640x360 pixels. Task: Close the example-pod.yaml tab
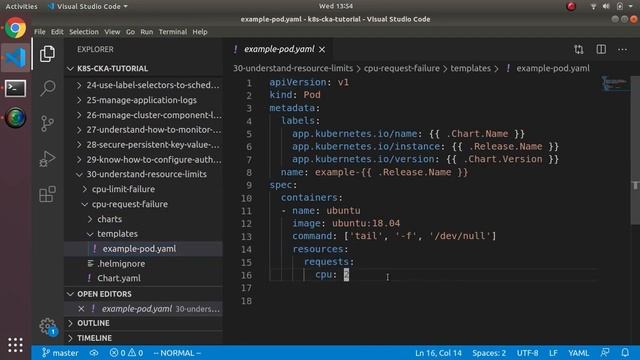pyautogui.click(x=322, y=49)
